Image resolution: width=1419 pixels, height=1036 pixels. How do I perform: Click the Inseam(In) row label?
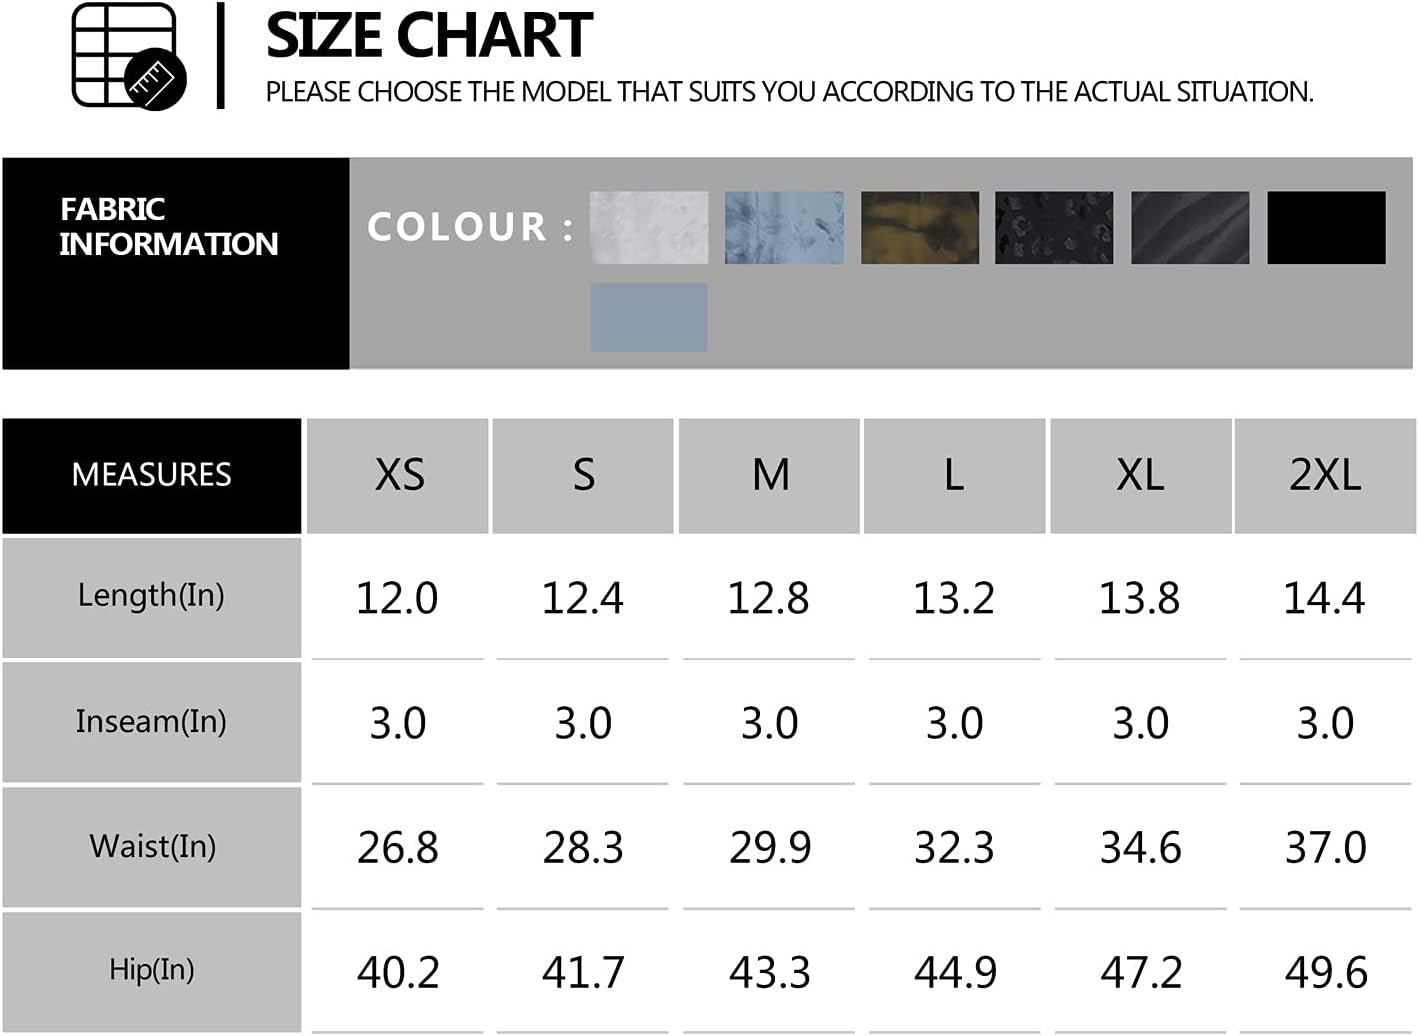[152, 722]
